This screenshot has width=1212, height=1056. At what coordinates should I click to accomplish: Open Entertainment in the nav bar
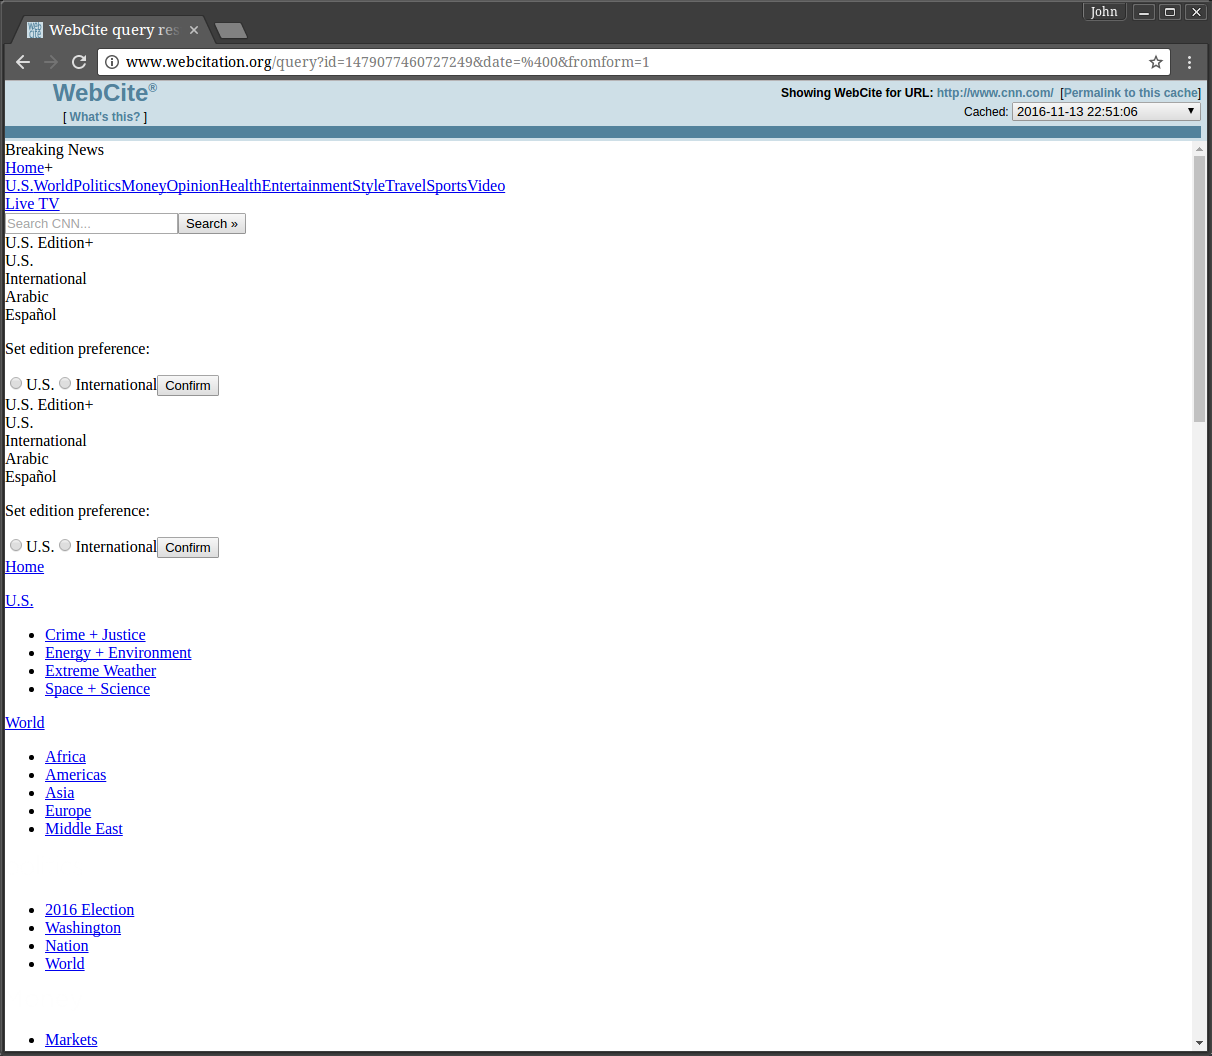click(307, 186)
